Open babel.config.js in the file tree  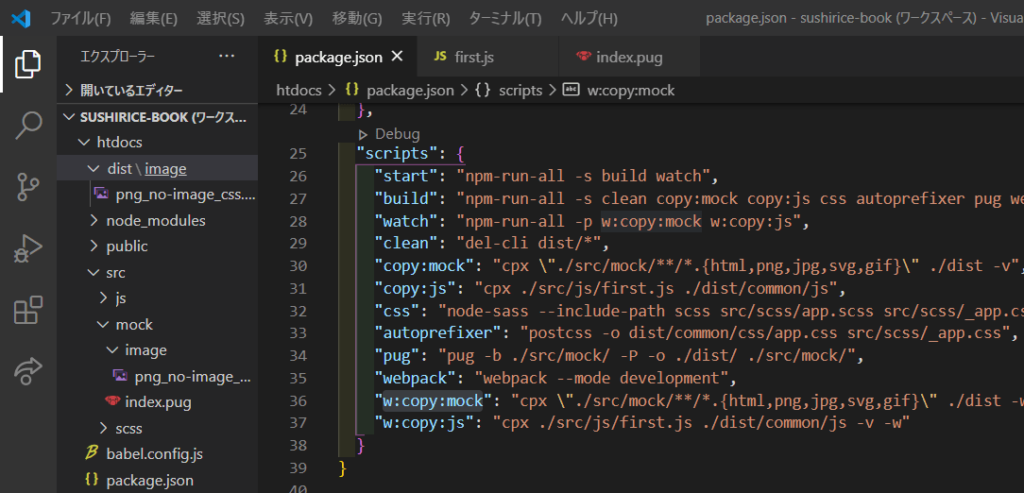click(x=157, y=454)
